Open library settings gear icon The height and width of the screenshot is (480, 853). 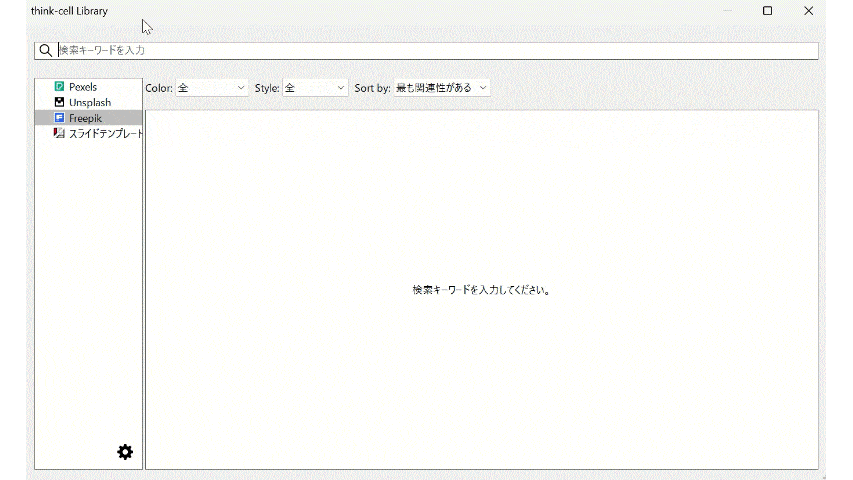(125, 452)
